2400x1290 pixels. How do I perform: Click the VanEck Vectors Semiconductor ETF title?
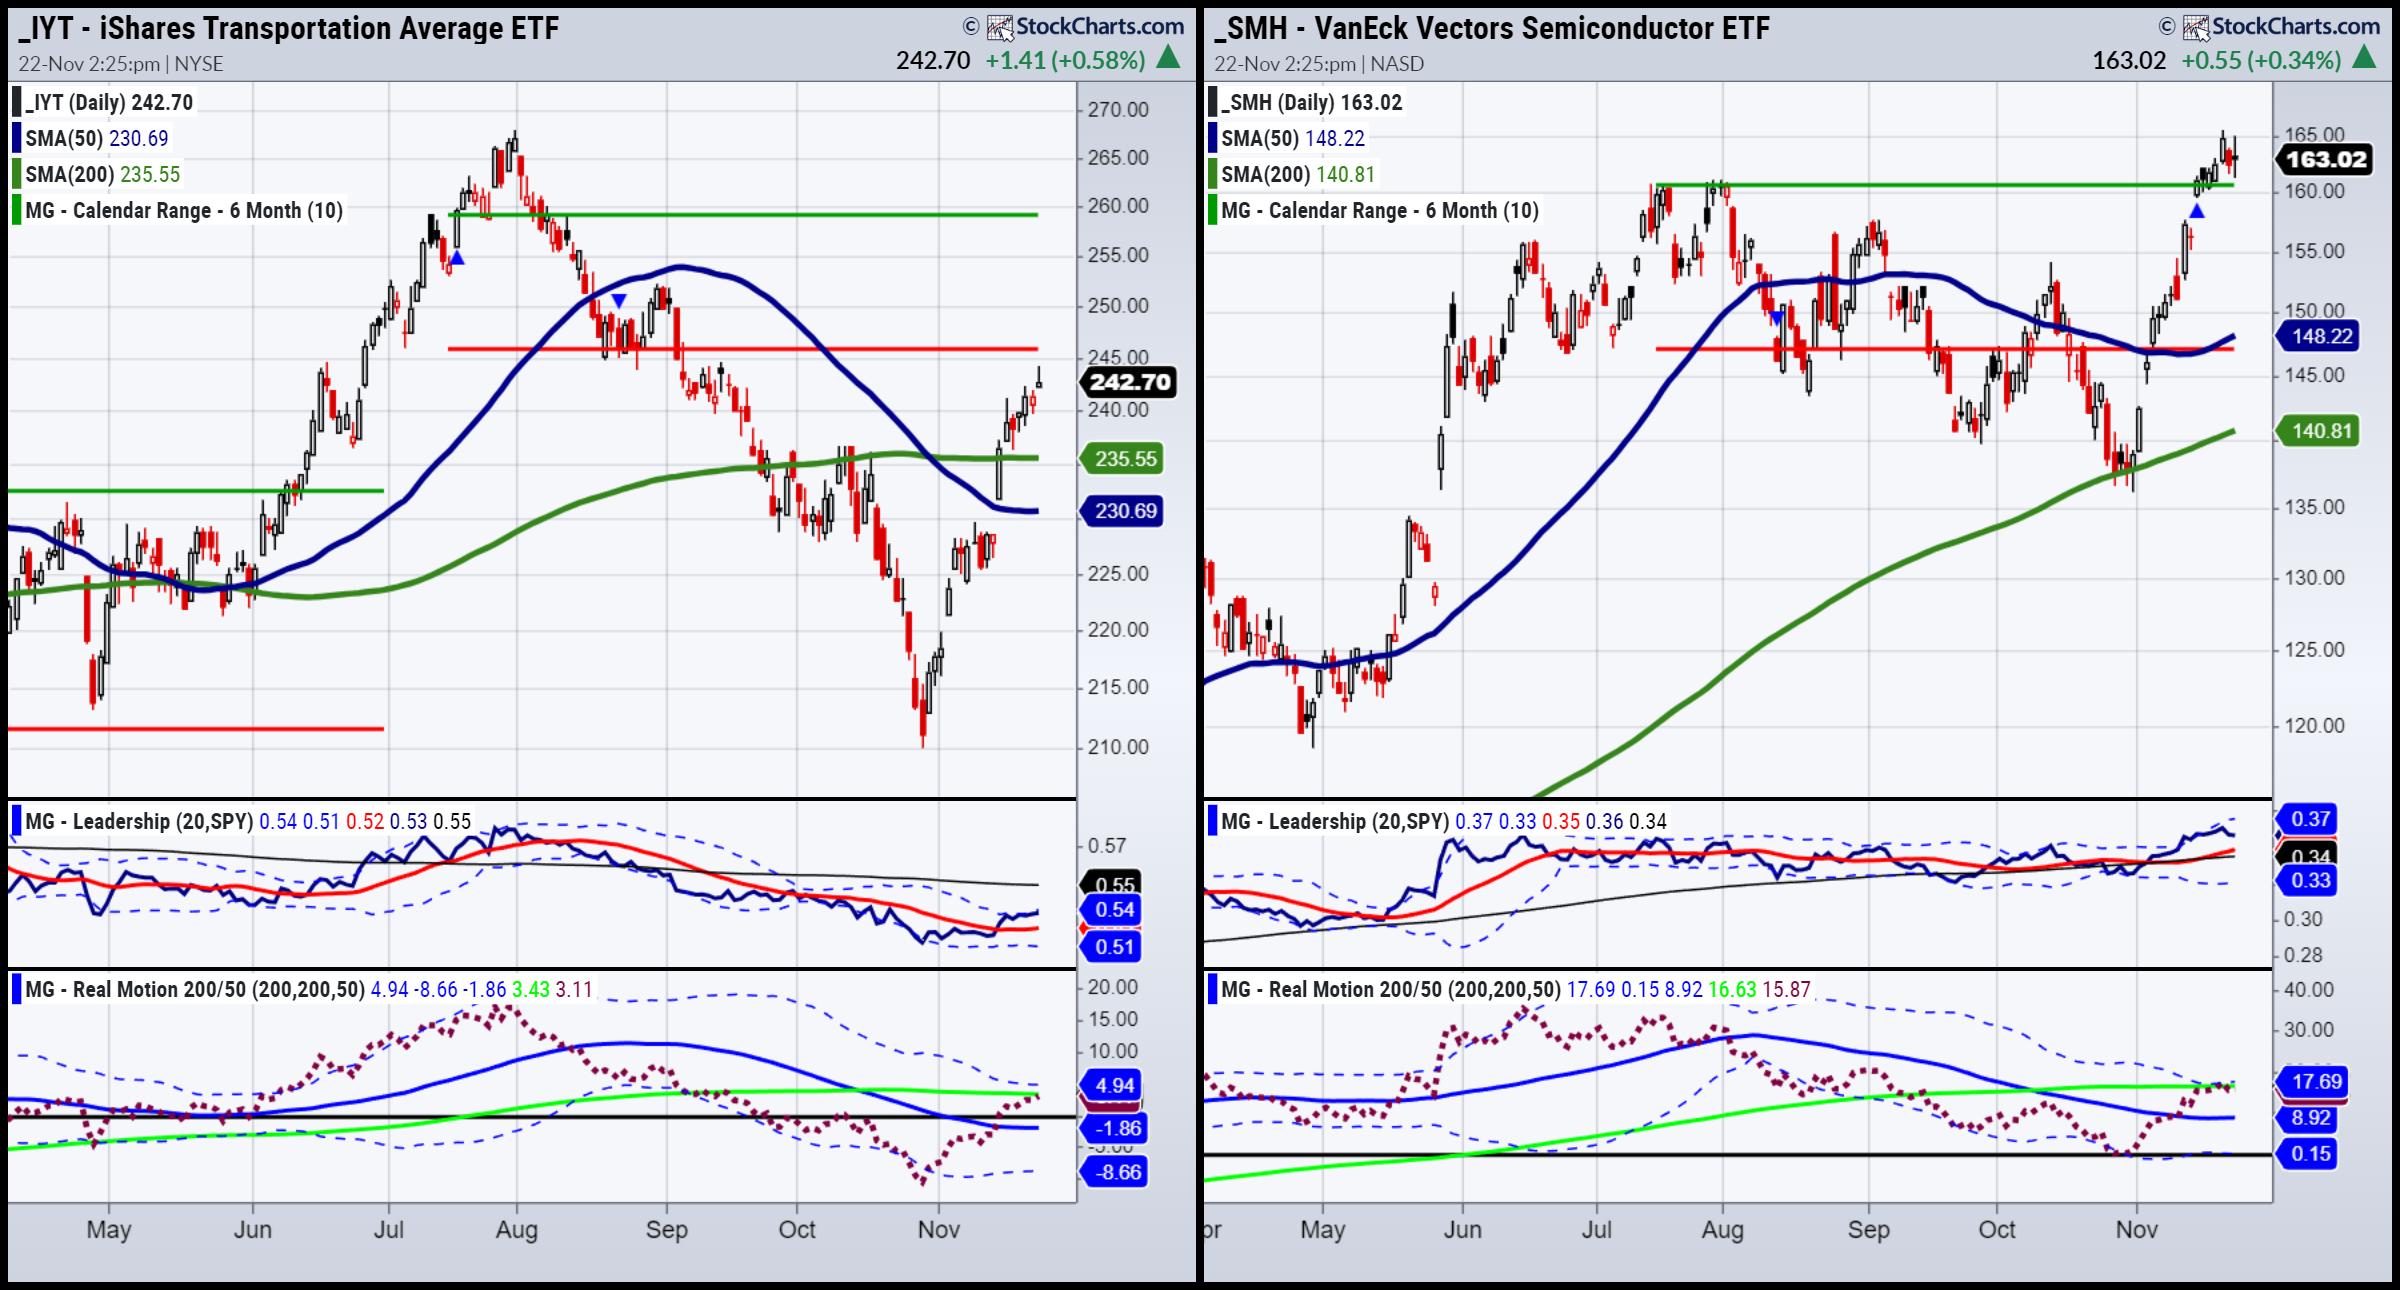point(1492,28)
